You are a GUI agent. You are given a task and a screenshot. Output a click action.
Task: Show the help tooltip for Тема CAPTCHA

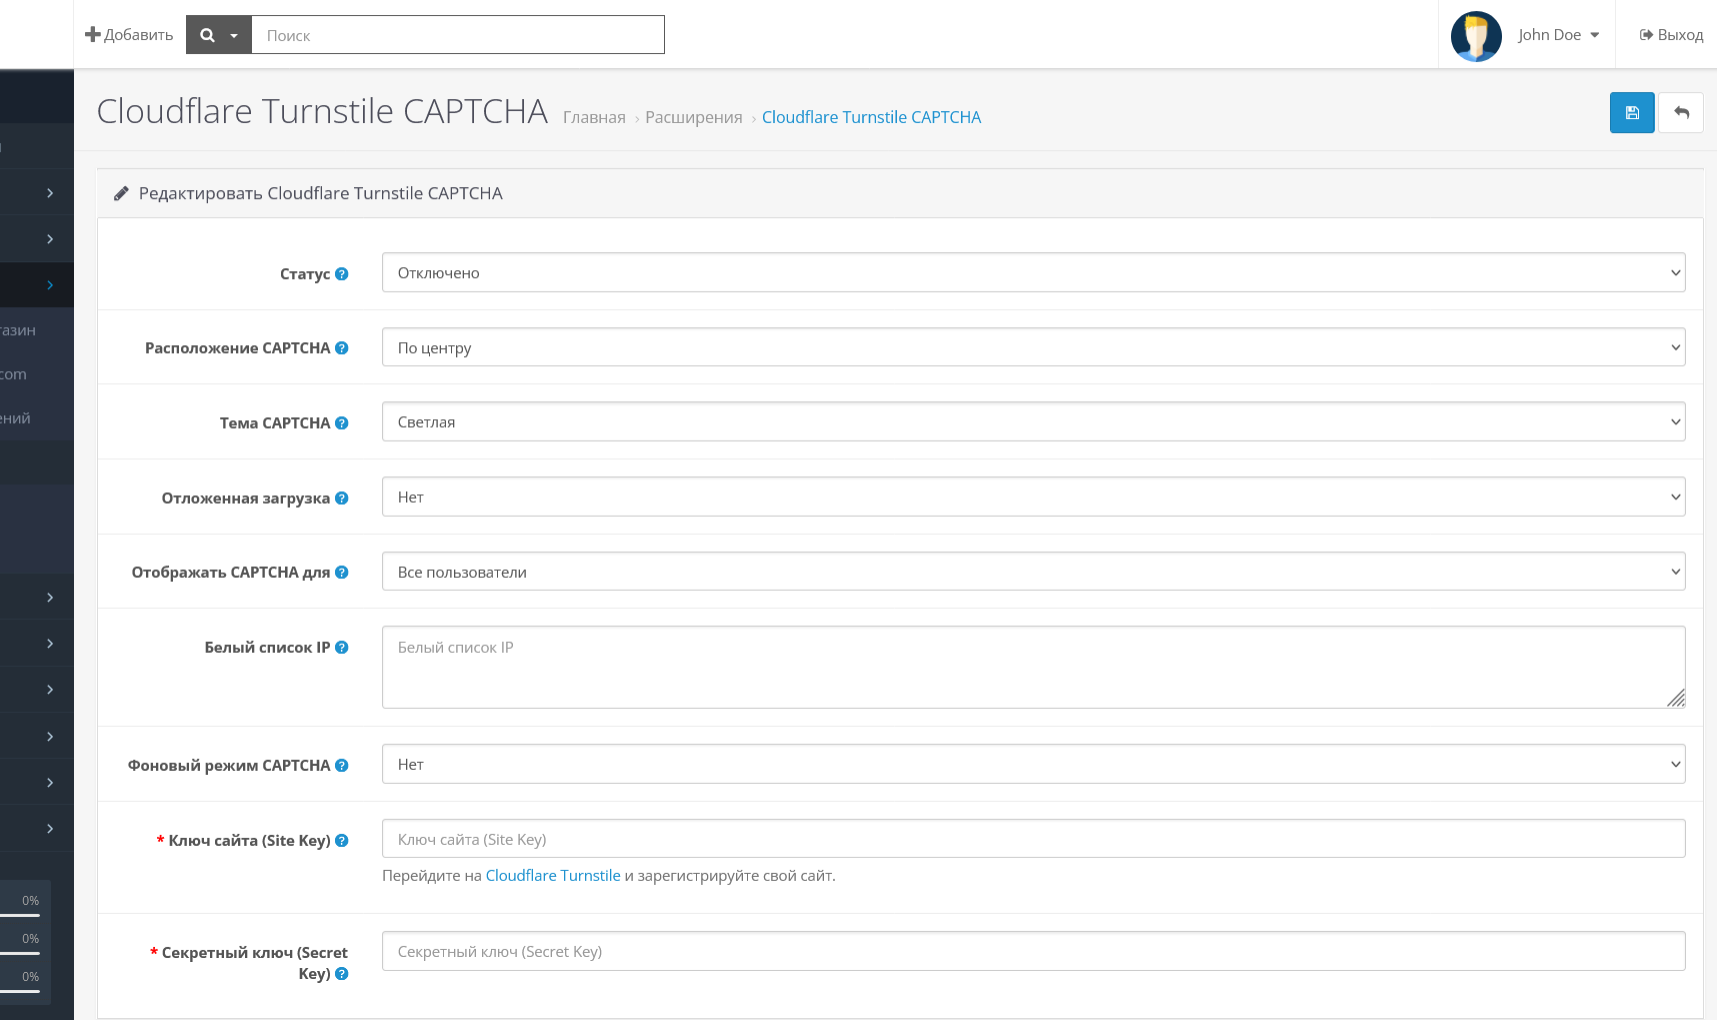click(343, 423)
